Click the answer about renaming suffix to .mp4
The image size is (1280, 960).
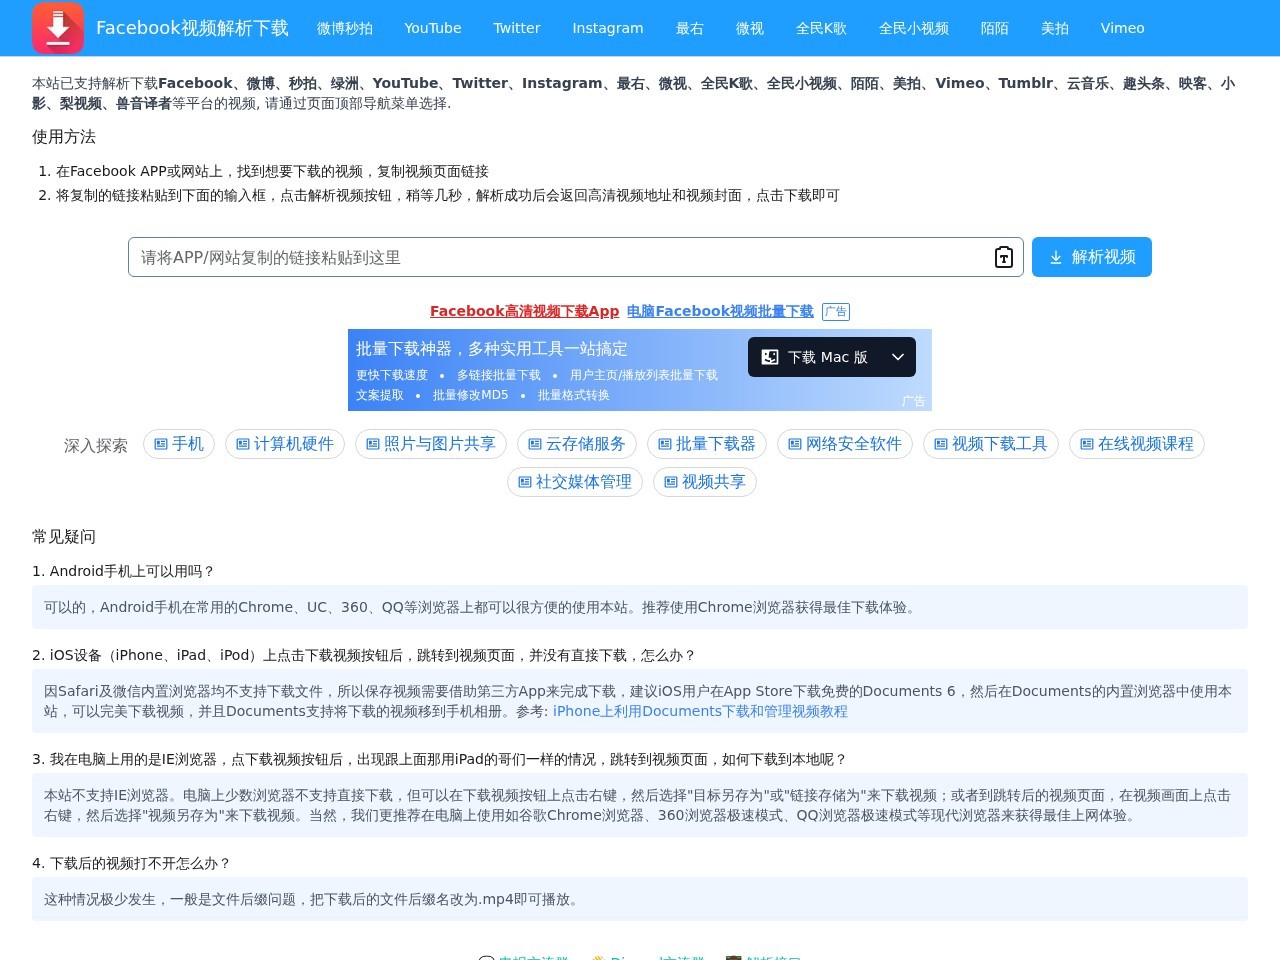click(640, 899)
